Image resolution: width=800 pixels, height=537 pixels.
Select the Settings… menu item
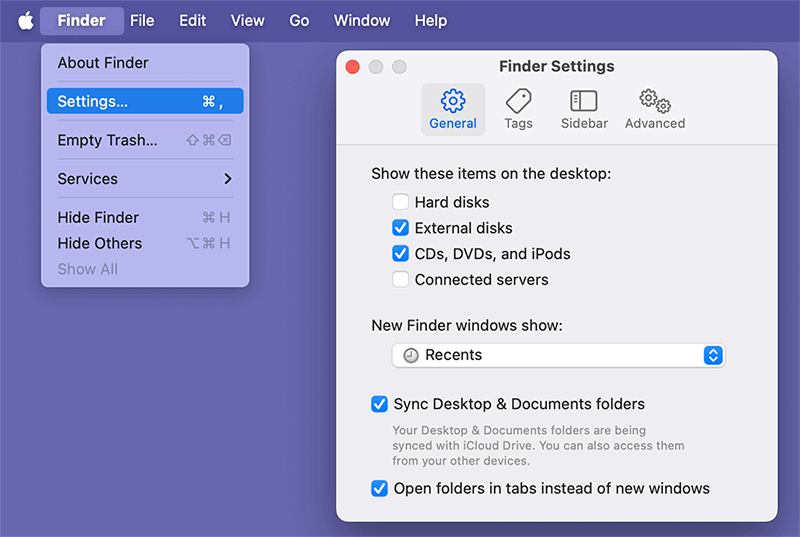click(x=145, y=101)
